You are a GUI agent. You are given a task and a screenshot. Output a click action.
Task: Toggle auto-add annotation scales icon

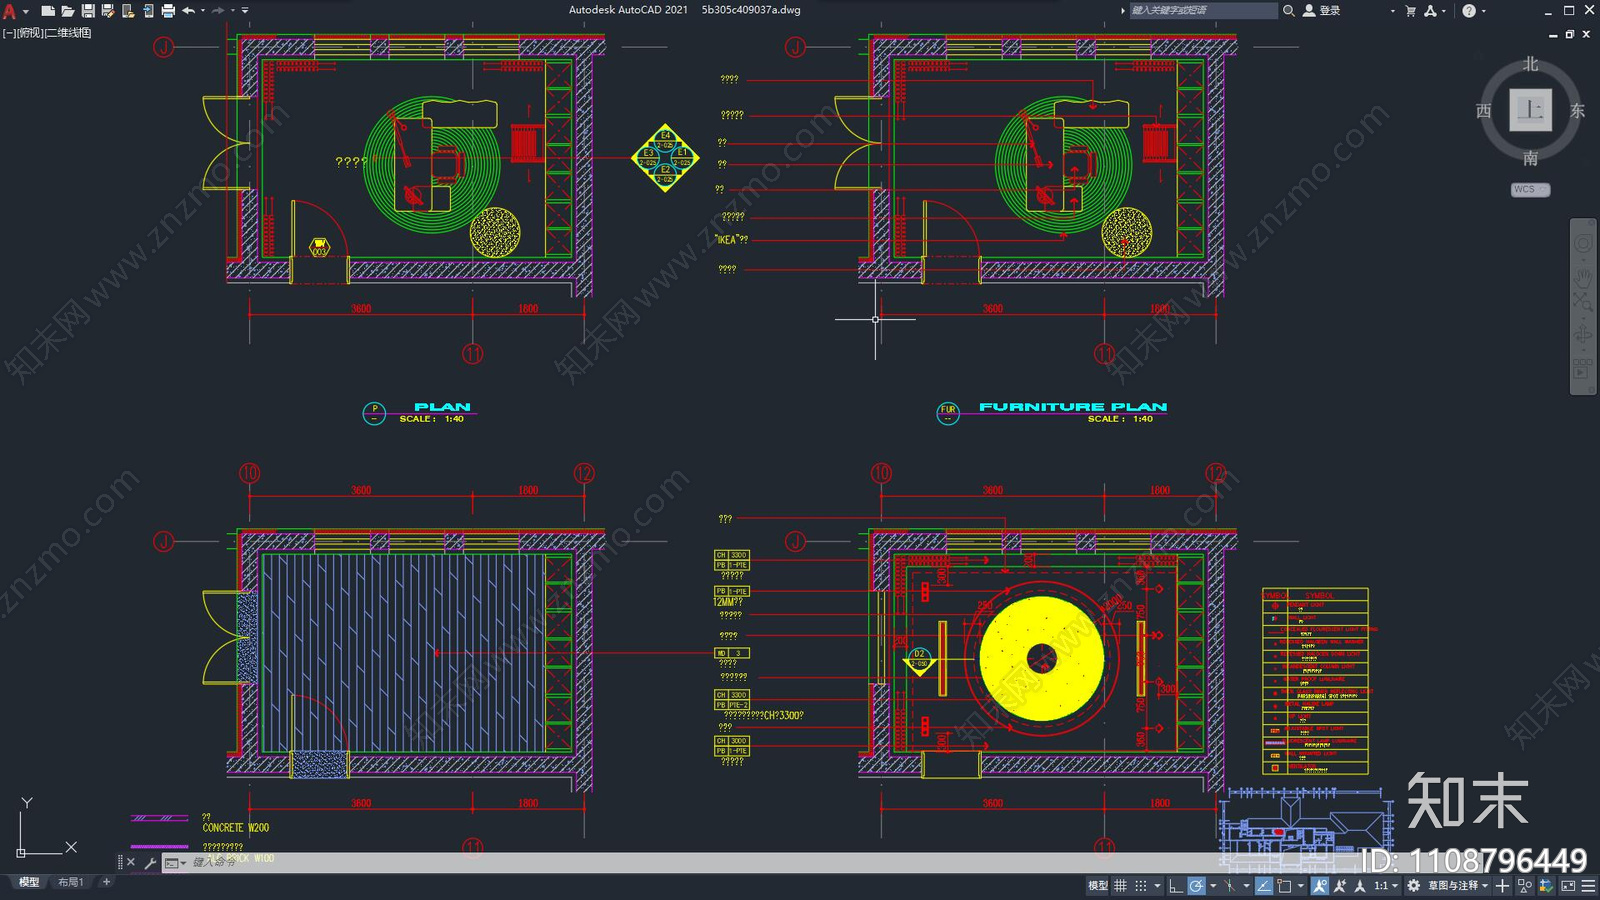click(1340, 886)
